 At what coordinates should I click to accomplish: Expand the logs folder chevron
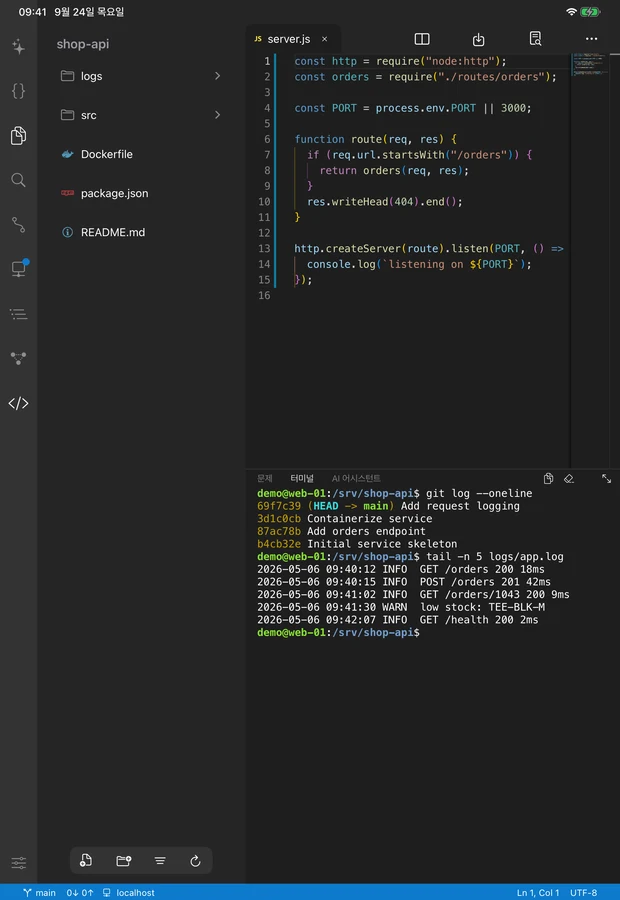coord(217,76)
